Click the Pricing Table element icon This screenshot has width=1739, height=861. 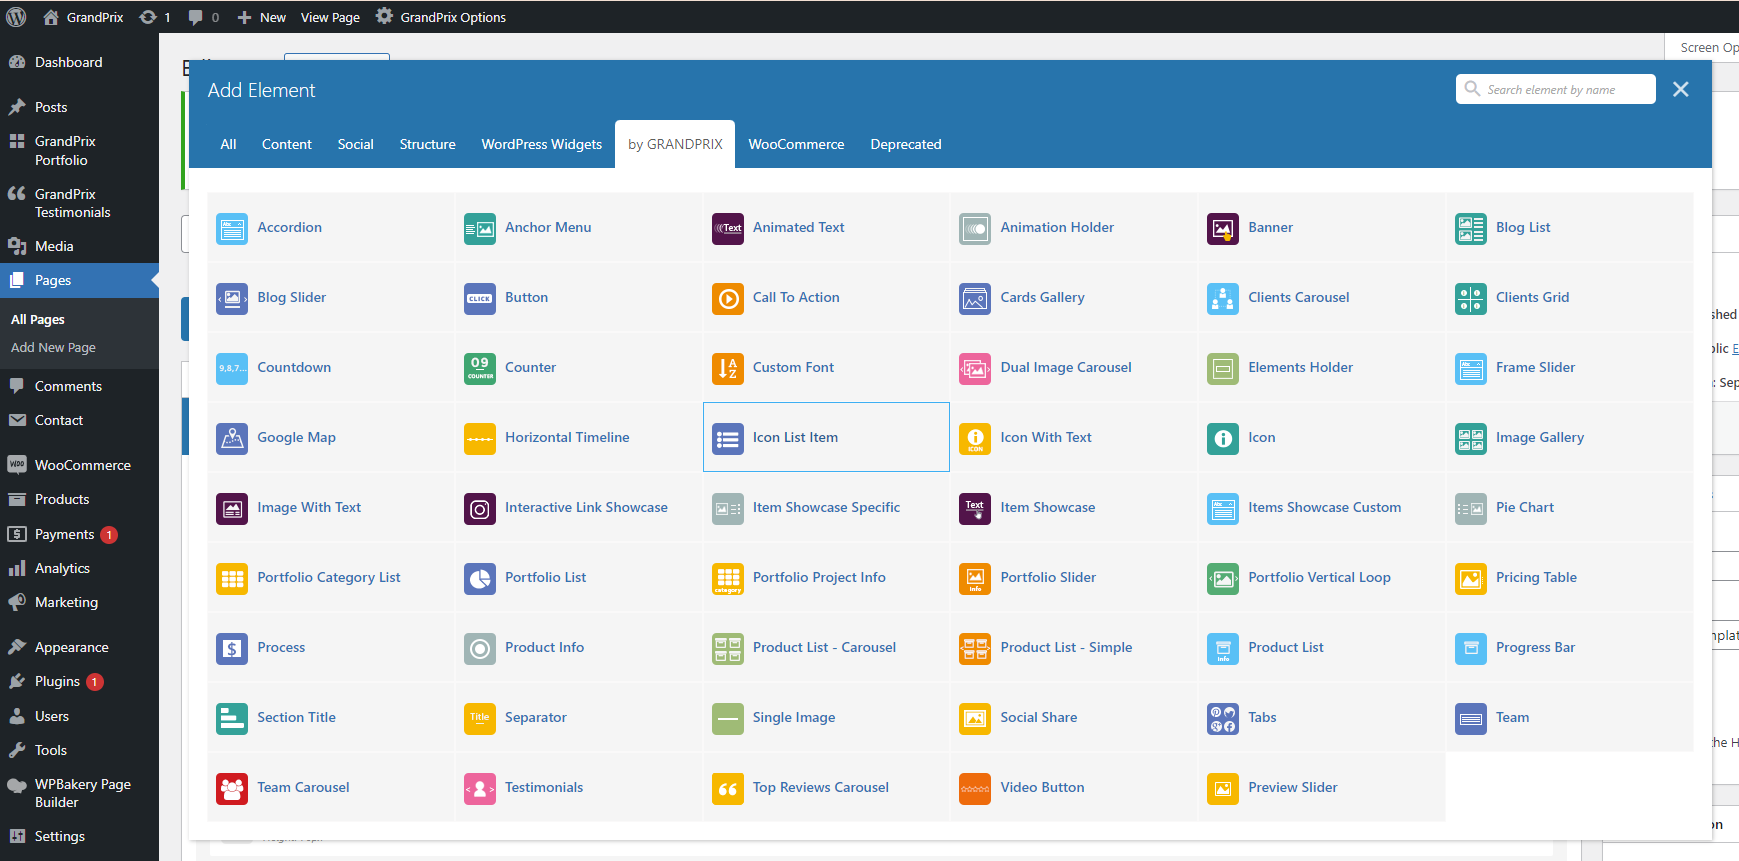point(1471,579)
